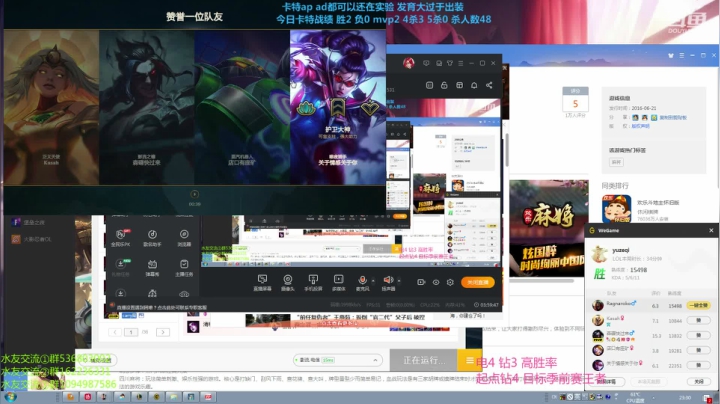720x404 pixels.
Task: Open the menu icon in blue game window
Action: (x=681, y=56)
